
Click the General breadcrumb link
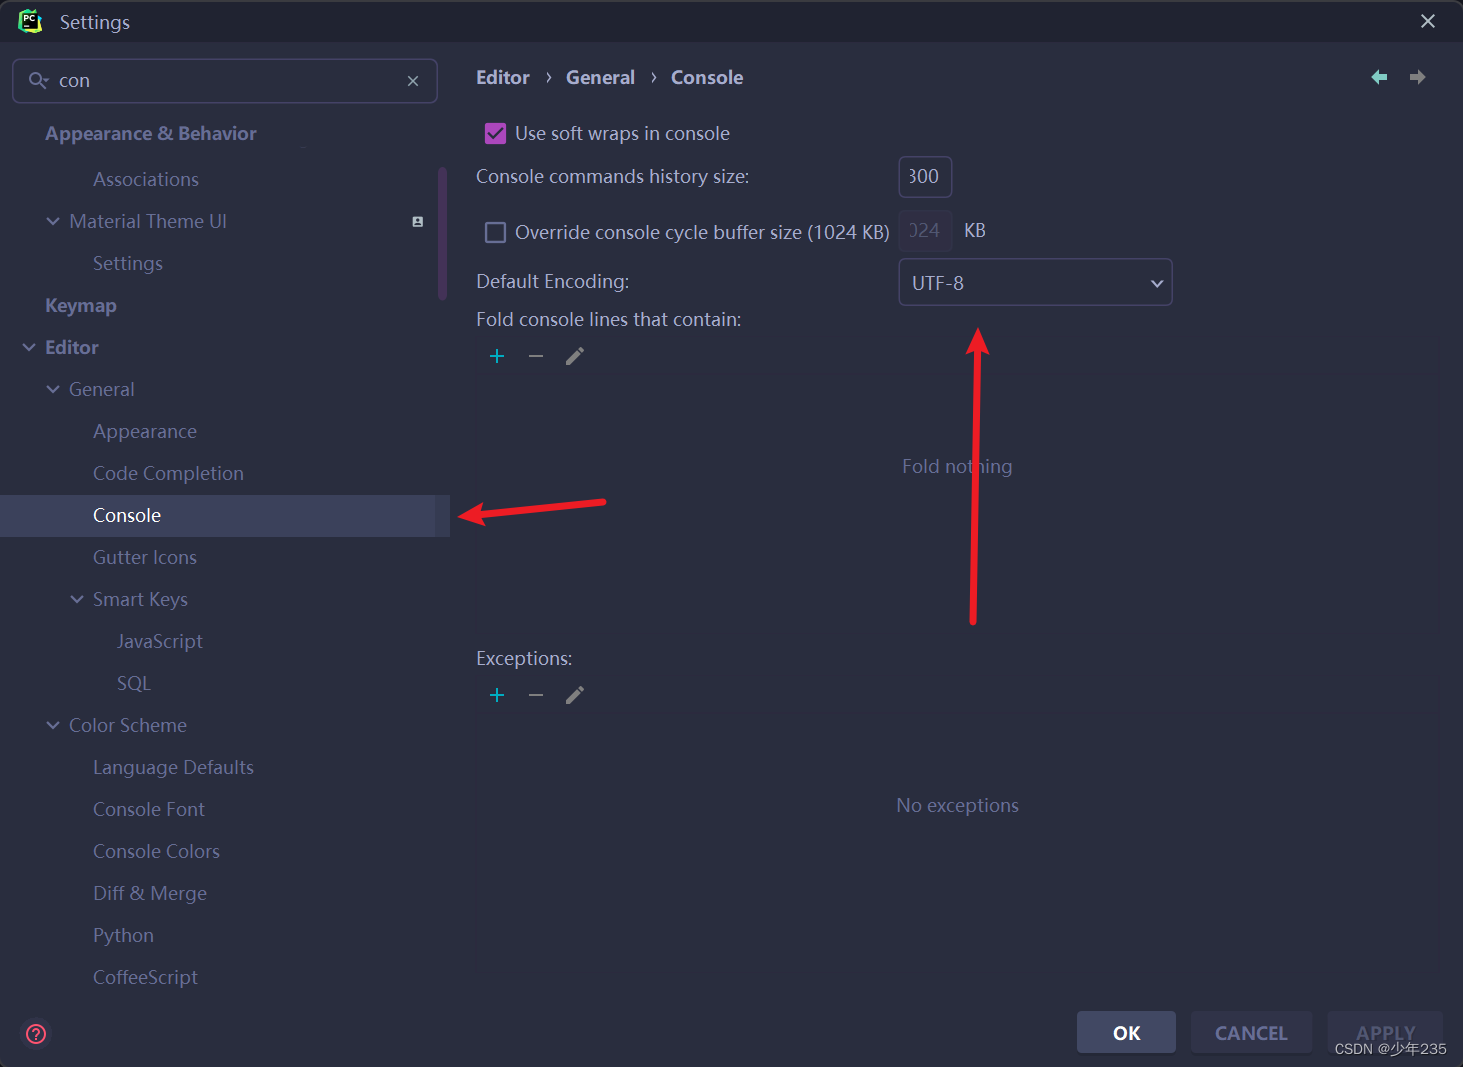click(600, 77)
